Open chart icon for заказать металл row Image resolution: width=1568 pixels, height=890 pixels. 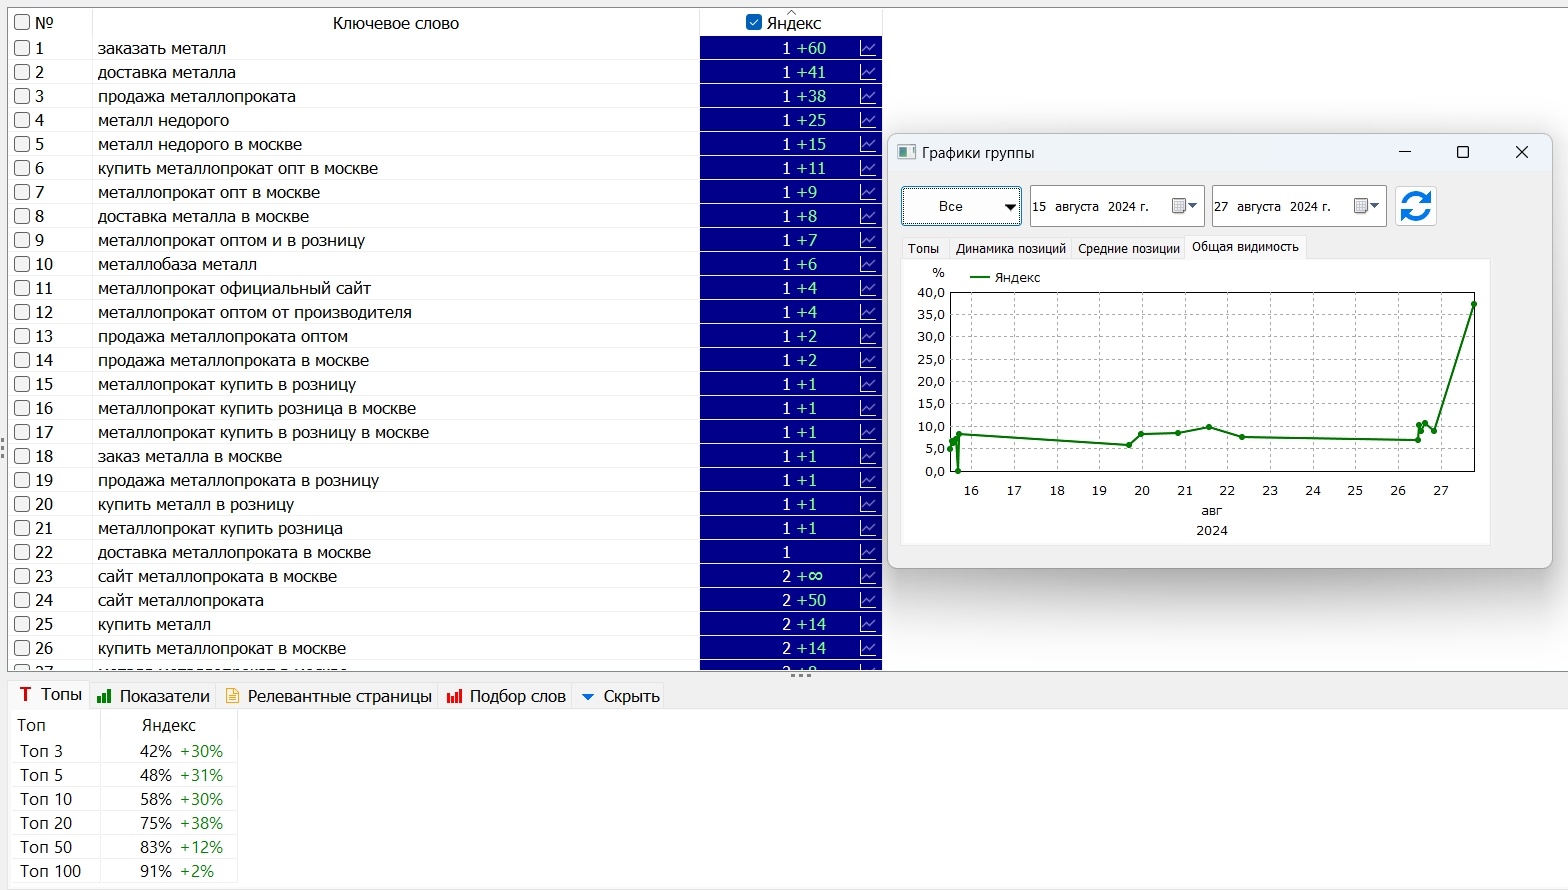click(868, 48)
